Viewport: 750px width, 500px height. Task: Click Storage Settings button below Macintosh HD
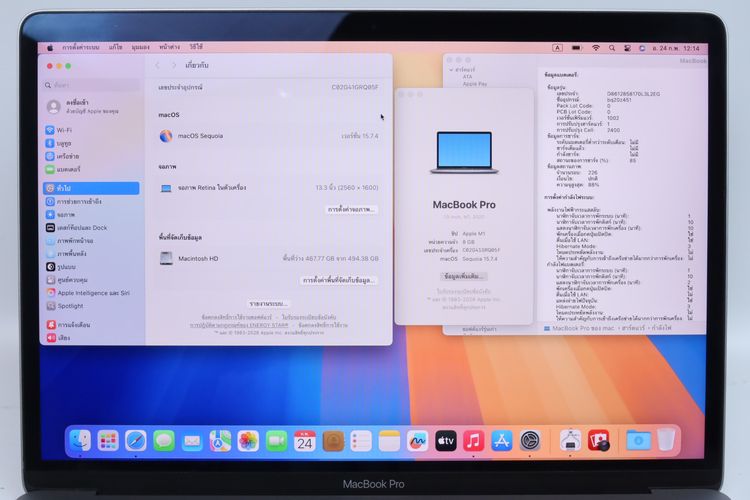tap(339, 280)
